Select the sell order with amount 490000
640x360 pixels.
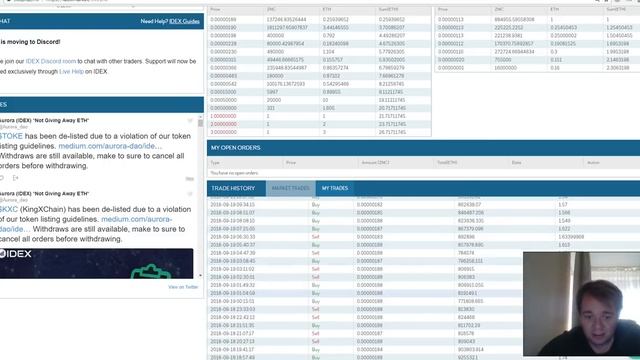(319, 52)
